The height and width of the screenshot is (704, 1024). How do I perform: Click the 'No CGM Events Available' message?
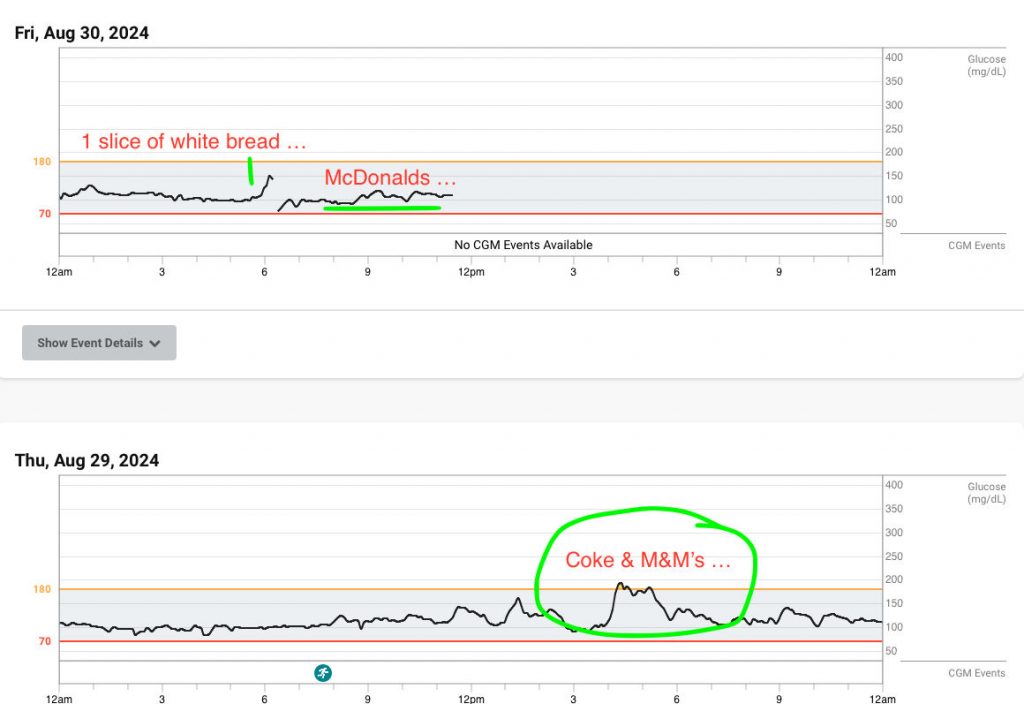pyautogui.click(x=523, y=245)
